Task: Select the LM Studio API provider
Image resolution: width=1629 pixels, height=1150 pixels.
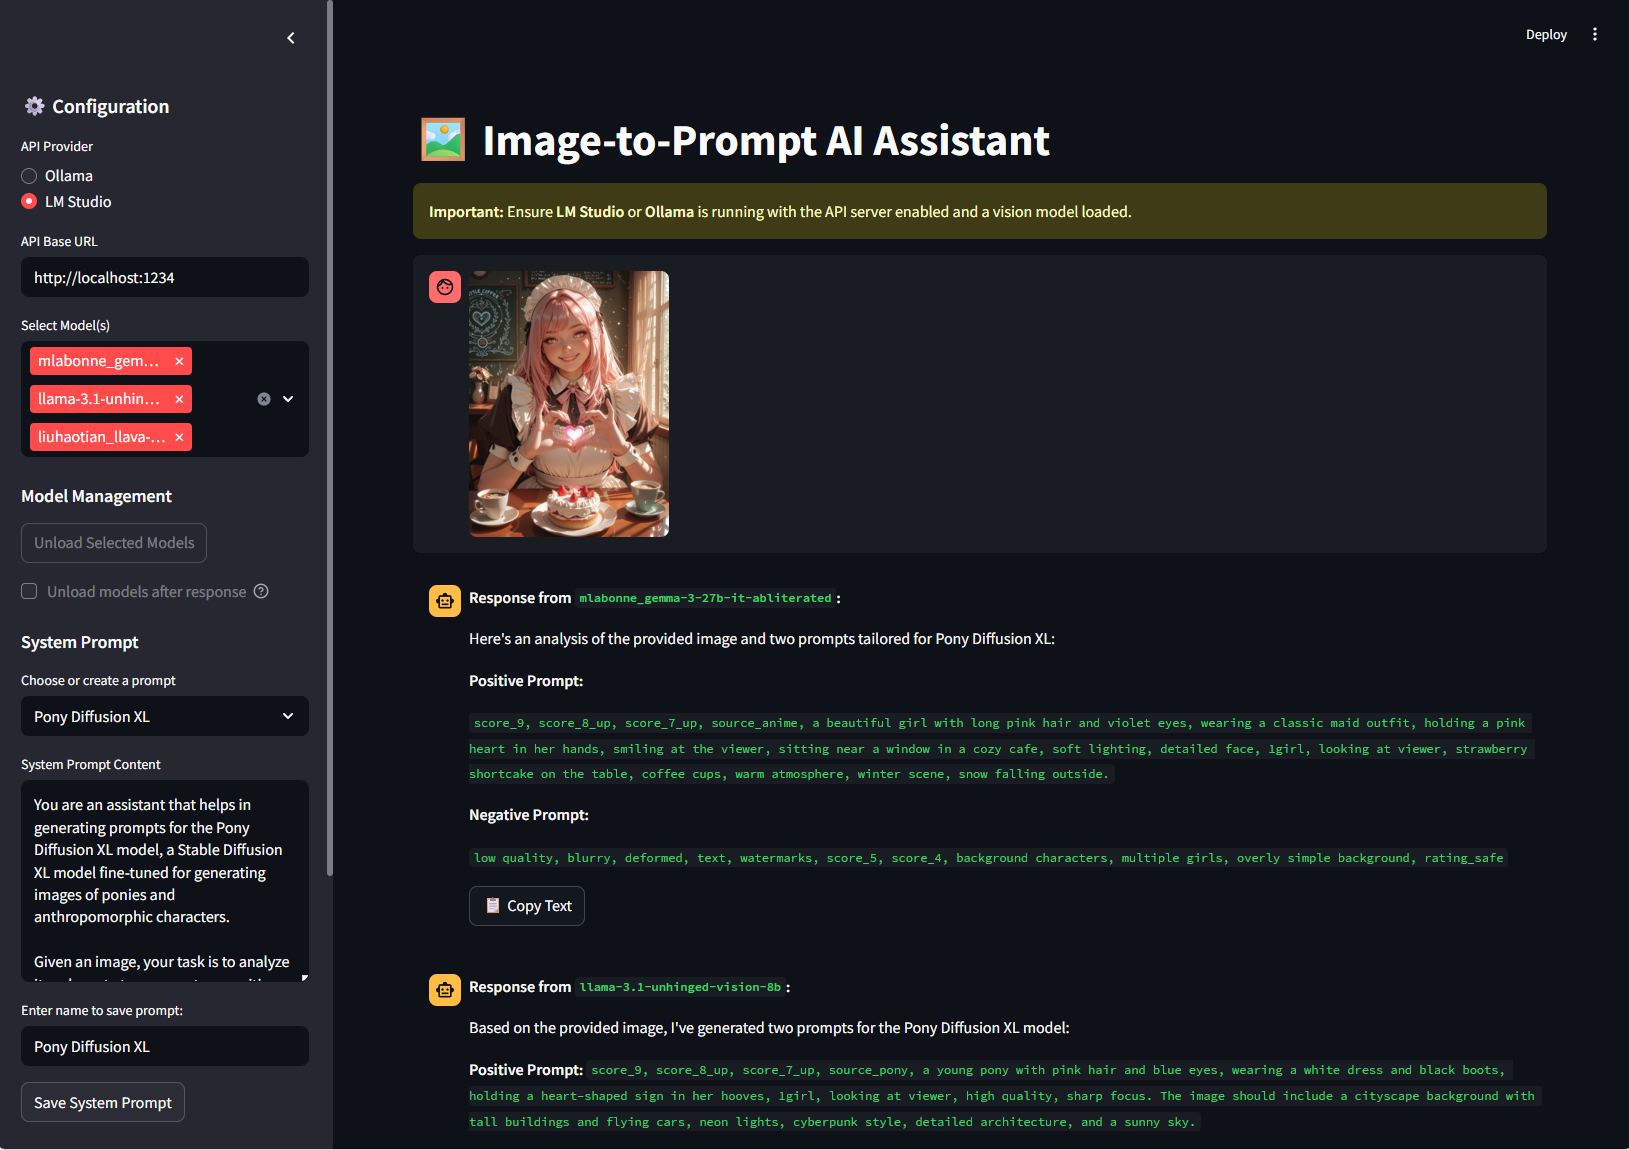Action: pyautogui.click(x=30, y=202)
